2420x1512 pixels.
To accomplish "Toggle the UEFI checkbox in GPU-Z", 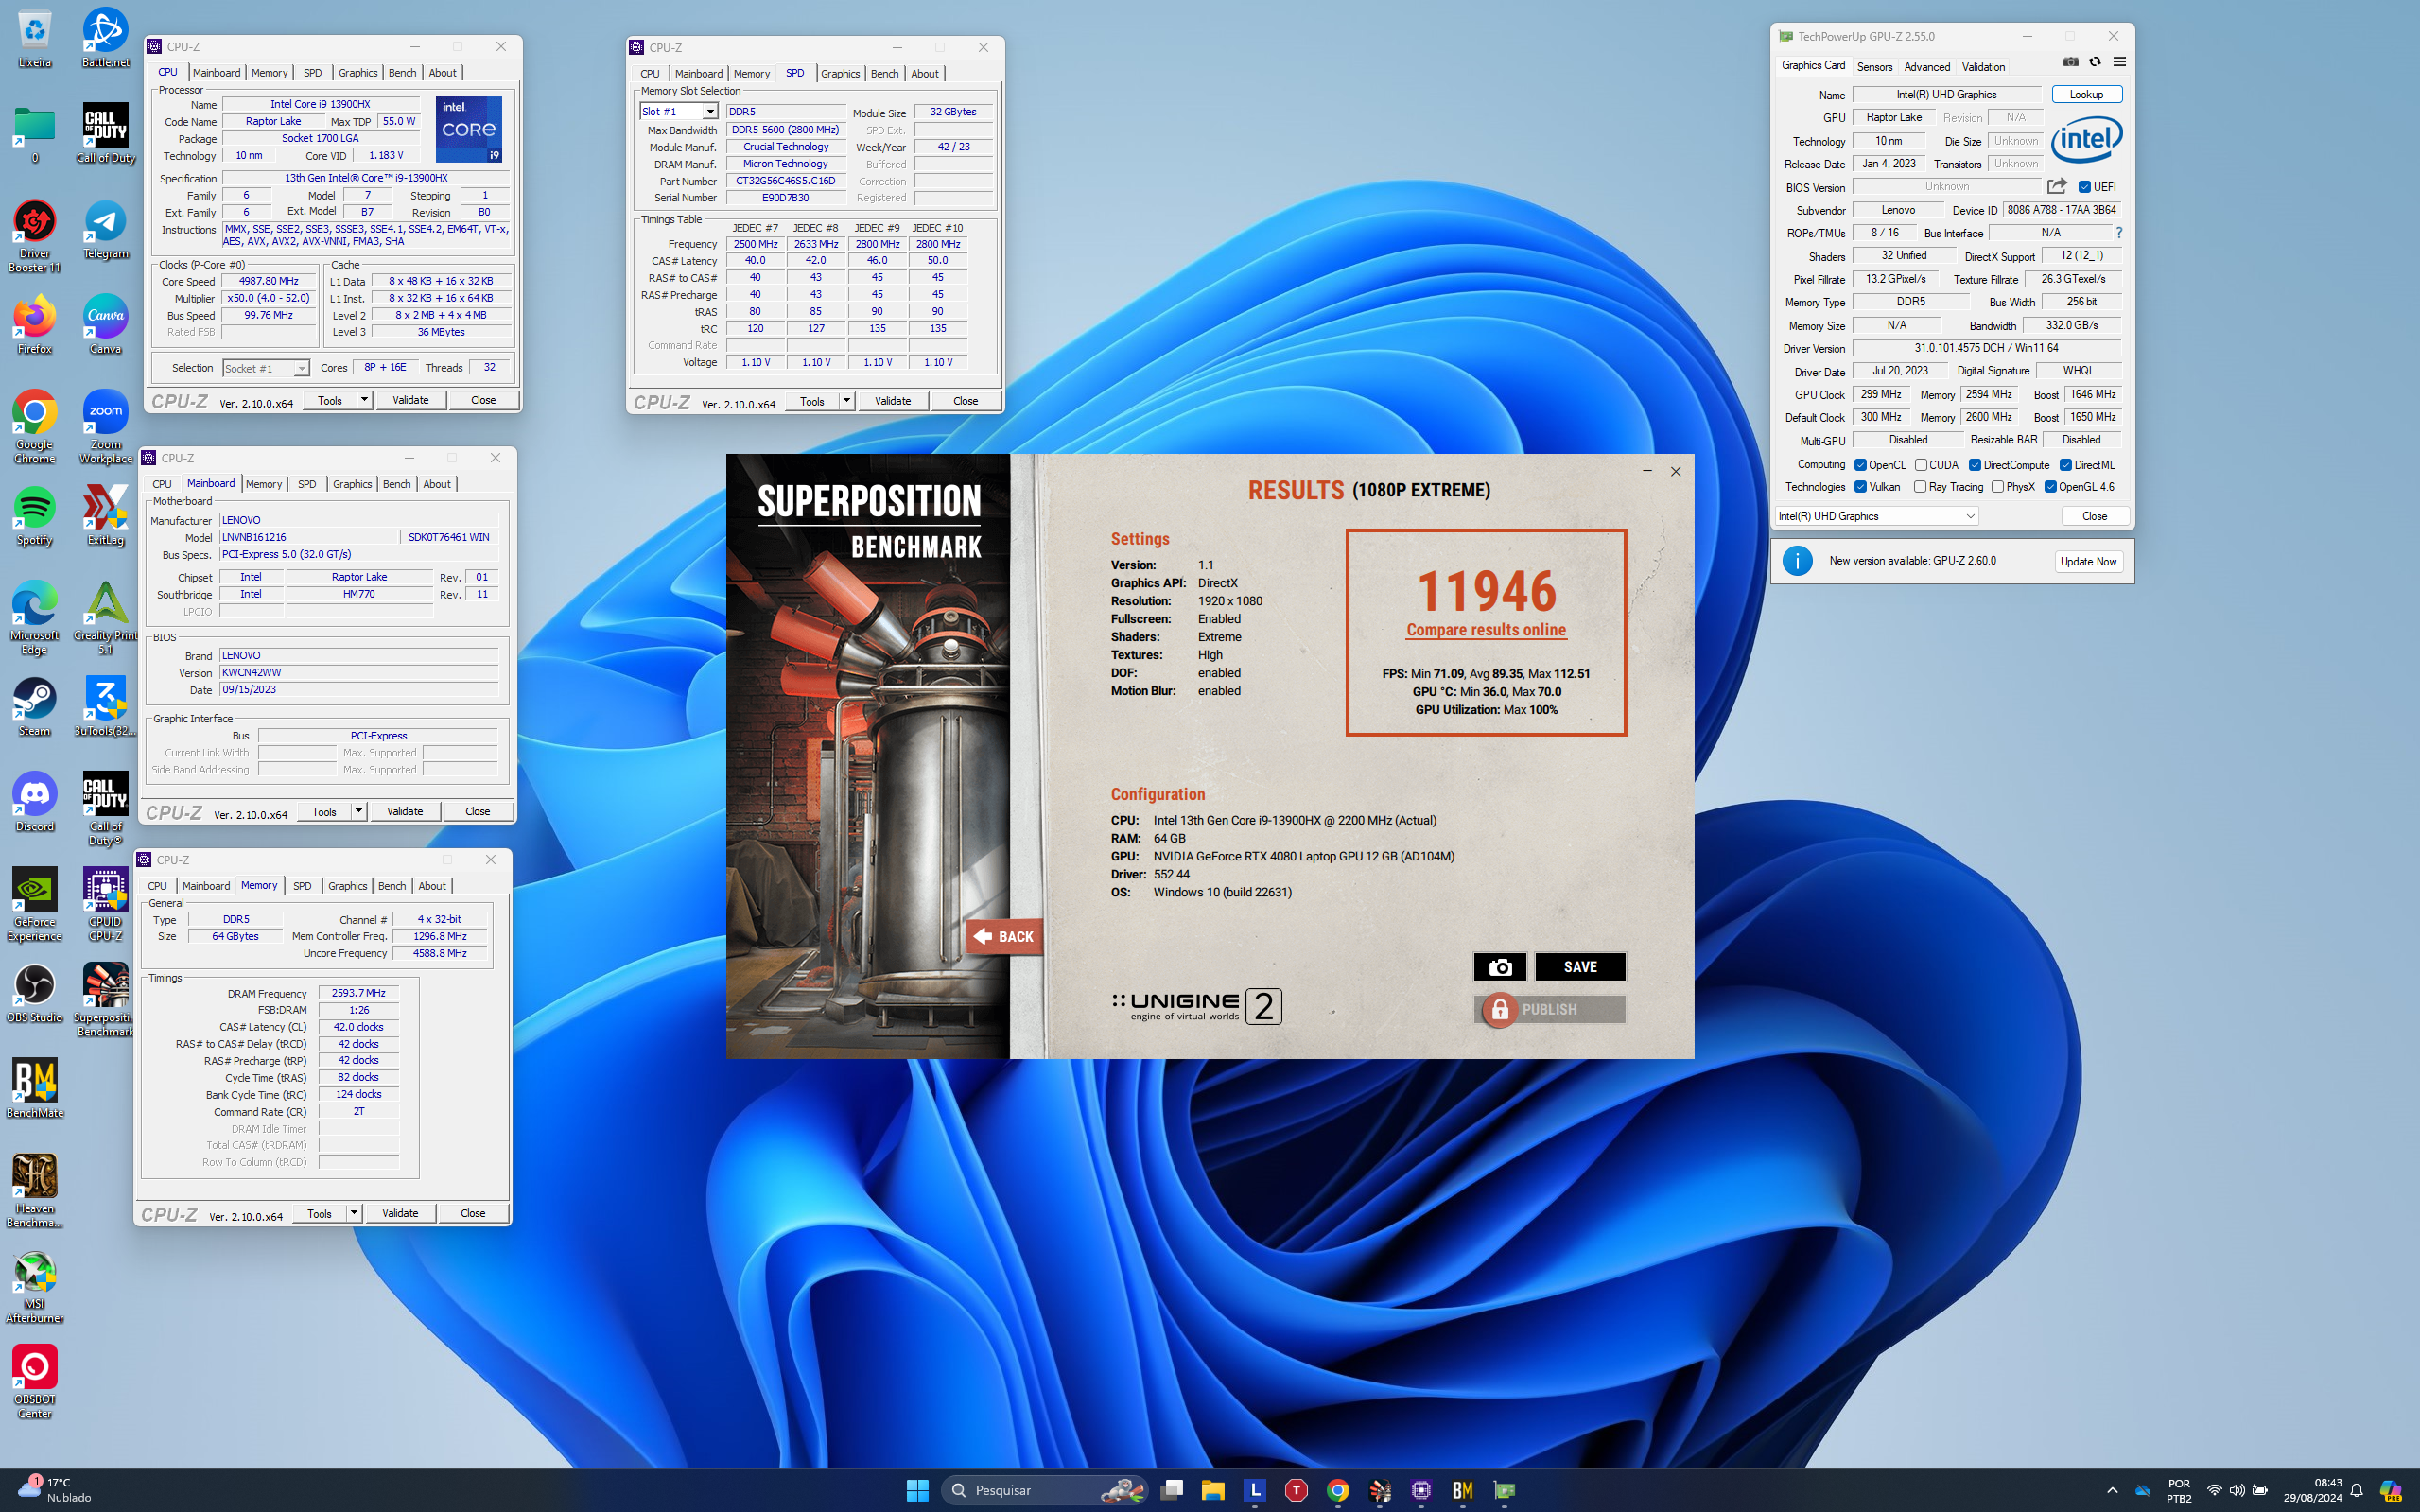I will tap(2085, 187).
